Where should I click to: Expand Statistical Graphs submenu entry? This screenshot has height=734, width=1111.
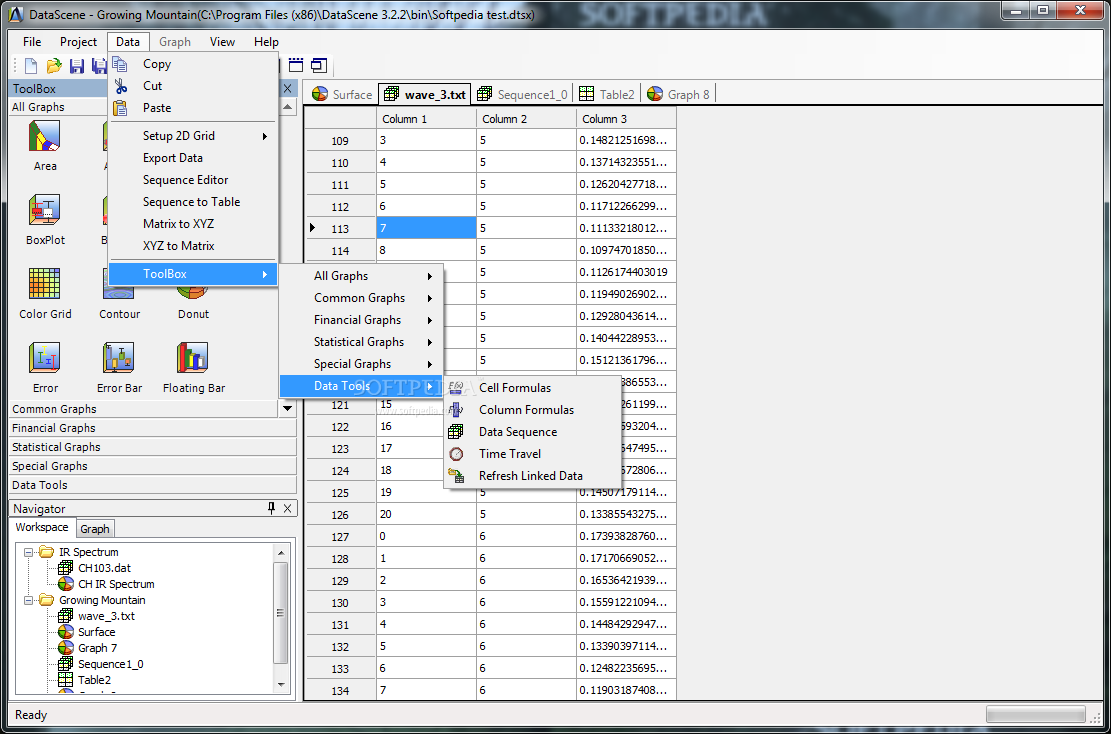[x=361, y=342]
